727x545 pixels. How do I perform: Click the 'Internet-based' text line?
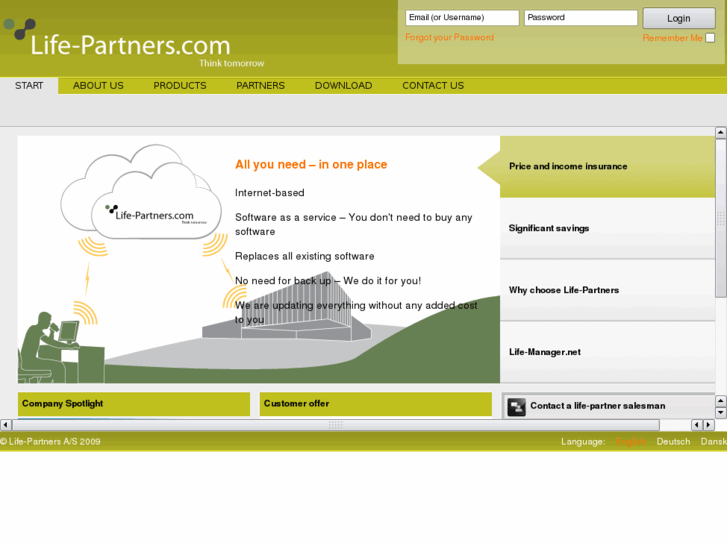coord(269,193)
